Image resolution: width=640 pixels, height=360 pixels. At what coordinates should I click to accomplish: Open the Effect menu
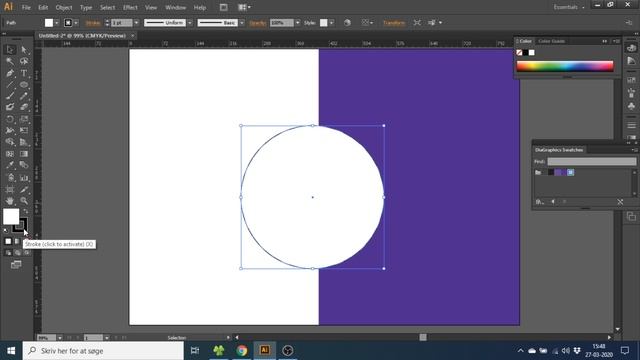130,7
